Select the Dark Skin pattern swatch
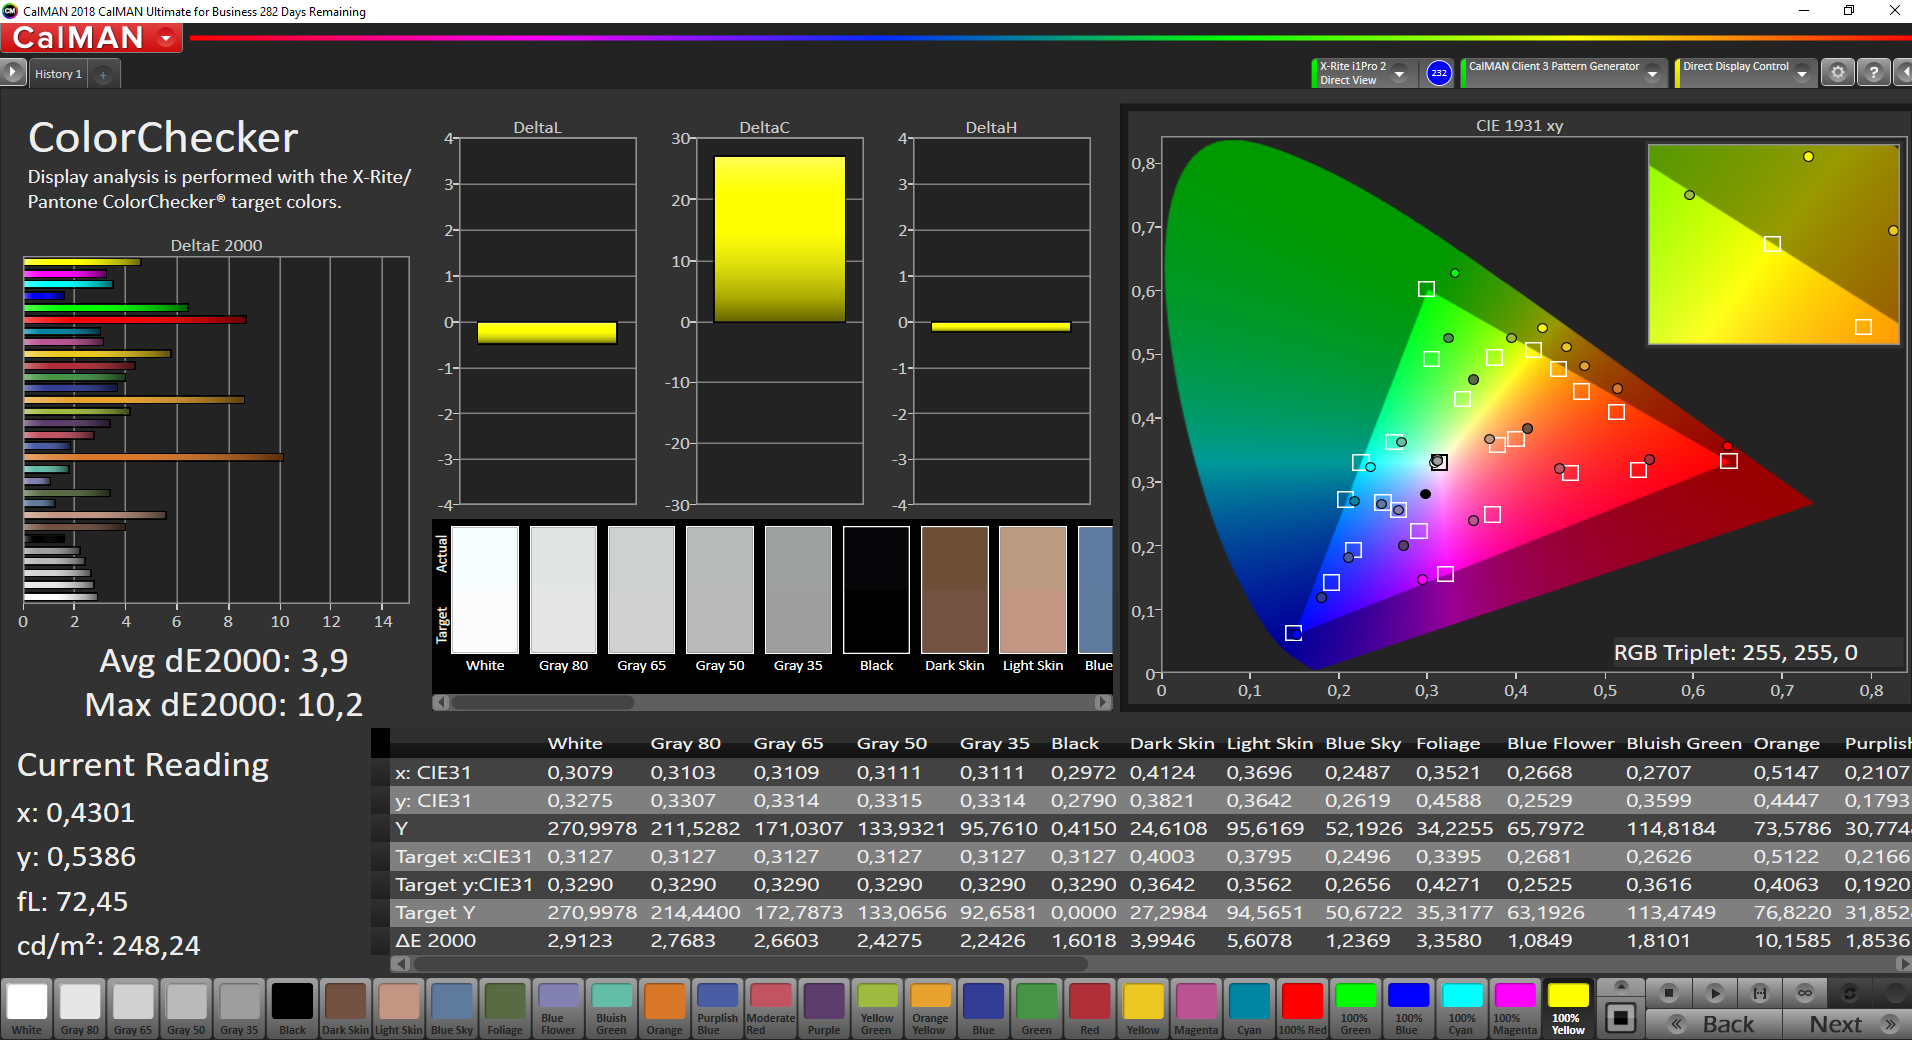This screenshot has width=1912, height=1040. [x=346, y=1008]
